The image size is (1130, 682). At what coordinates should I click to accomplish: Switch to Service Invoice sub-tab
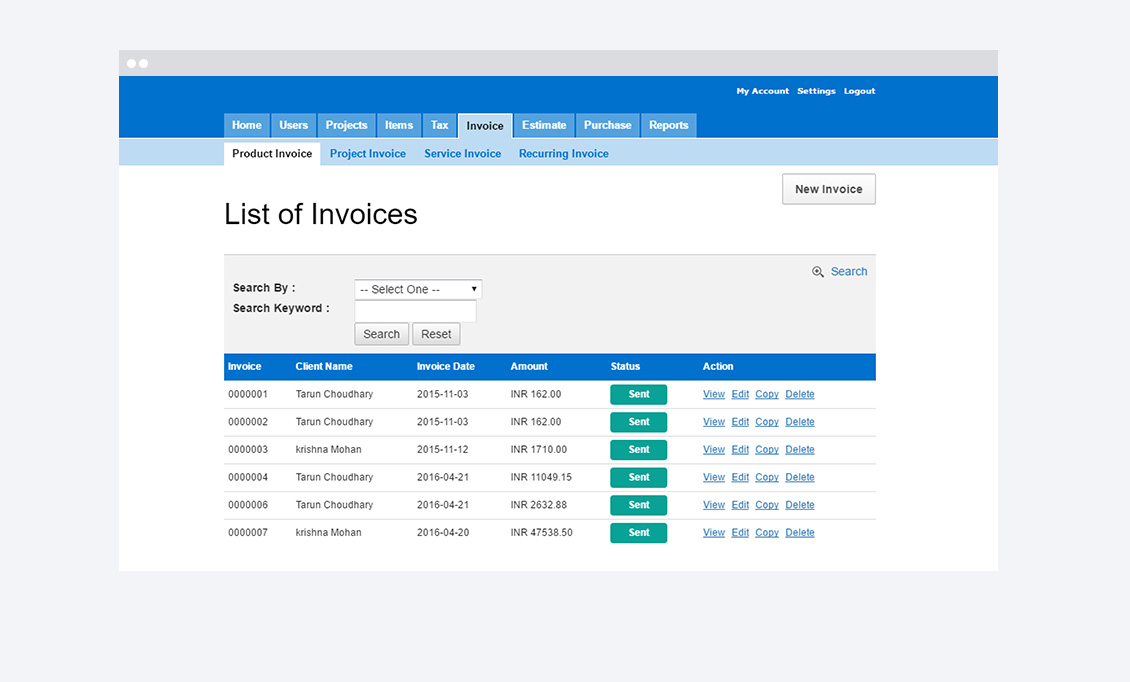click(x=462, y=154)
